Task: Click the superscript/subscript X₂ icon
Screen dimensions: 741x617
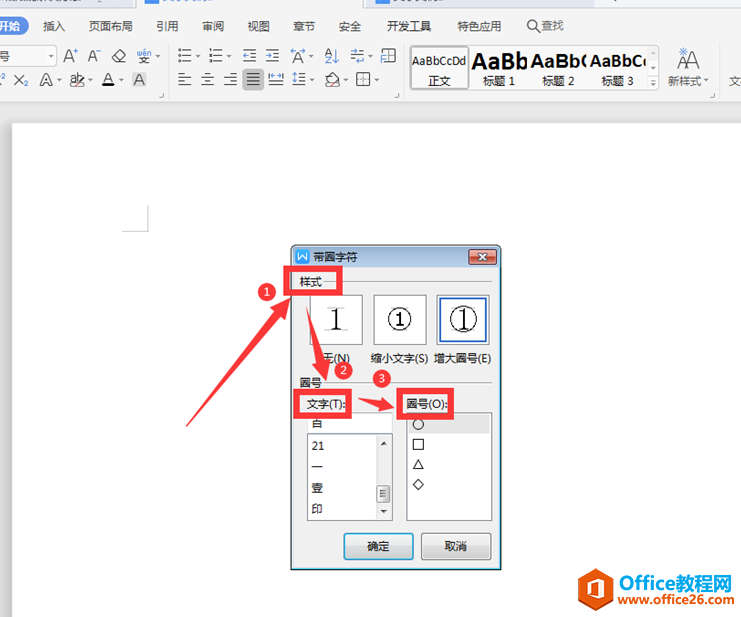Action: [x=21, y=79]
